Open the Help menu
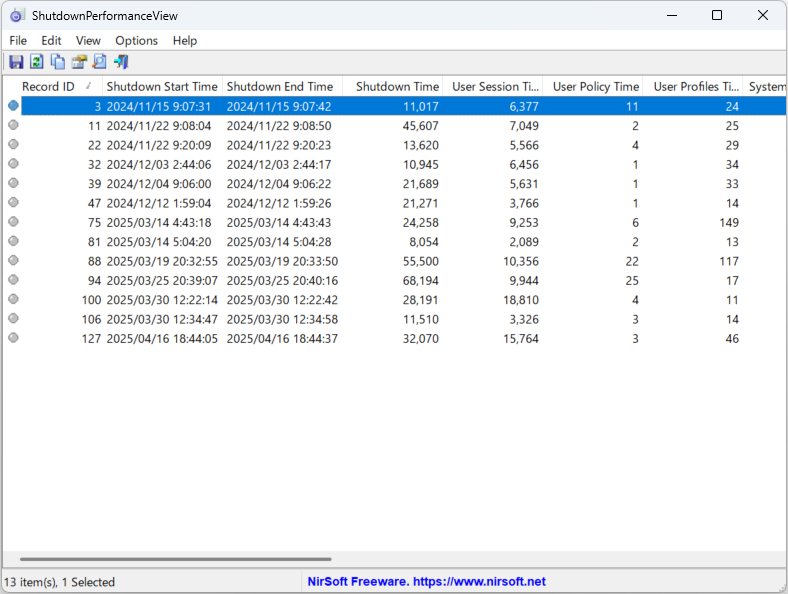 [185, 41]
